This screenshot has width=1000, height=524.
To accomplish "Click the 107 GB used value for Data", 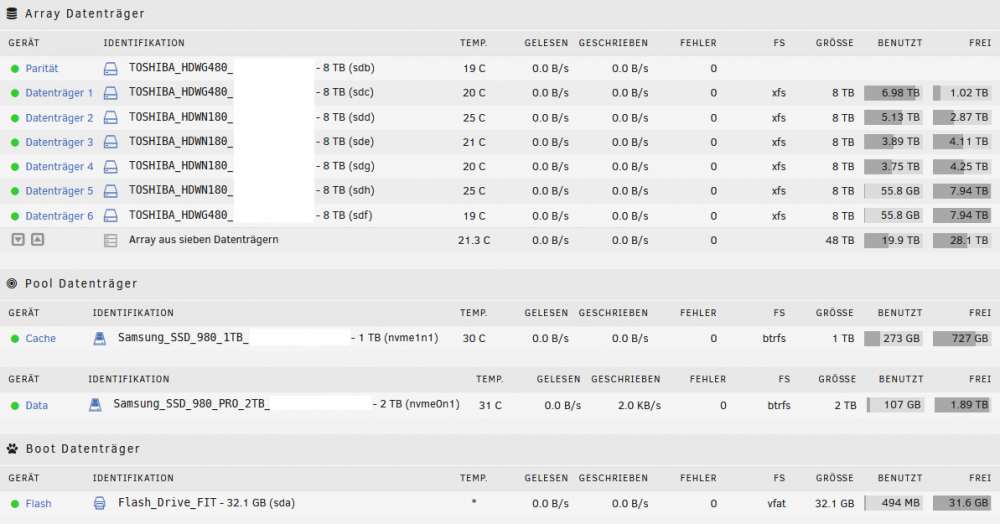I will (x=902, y=405).
